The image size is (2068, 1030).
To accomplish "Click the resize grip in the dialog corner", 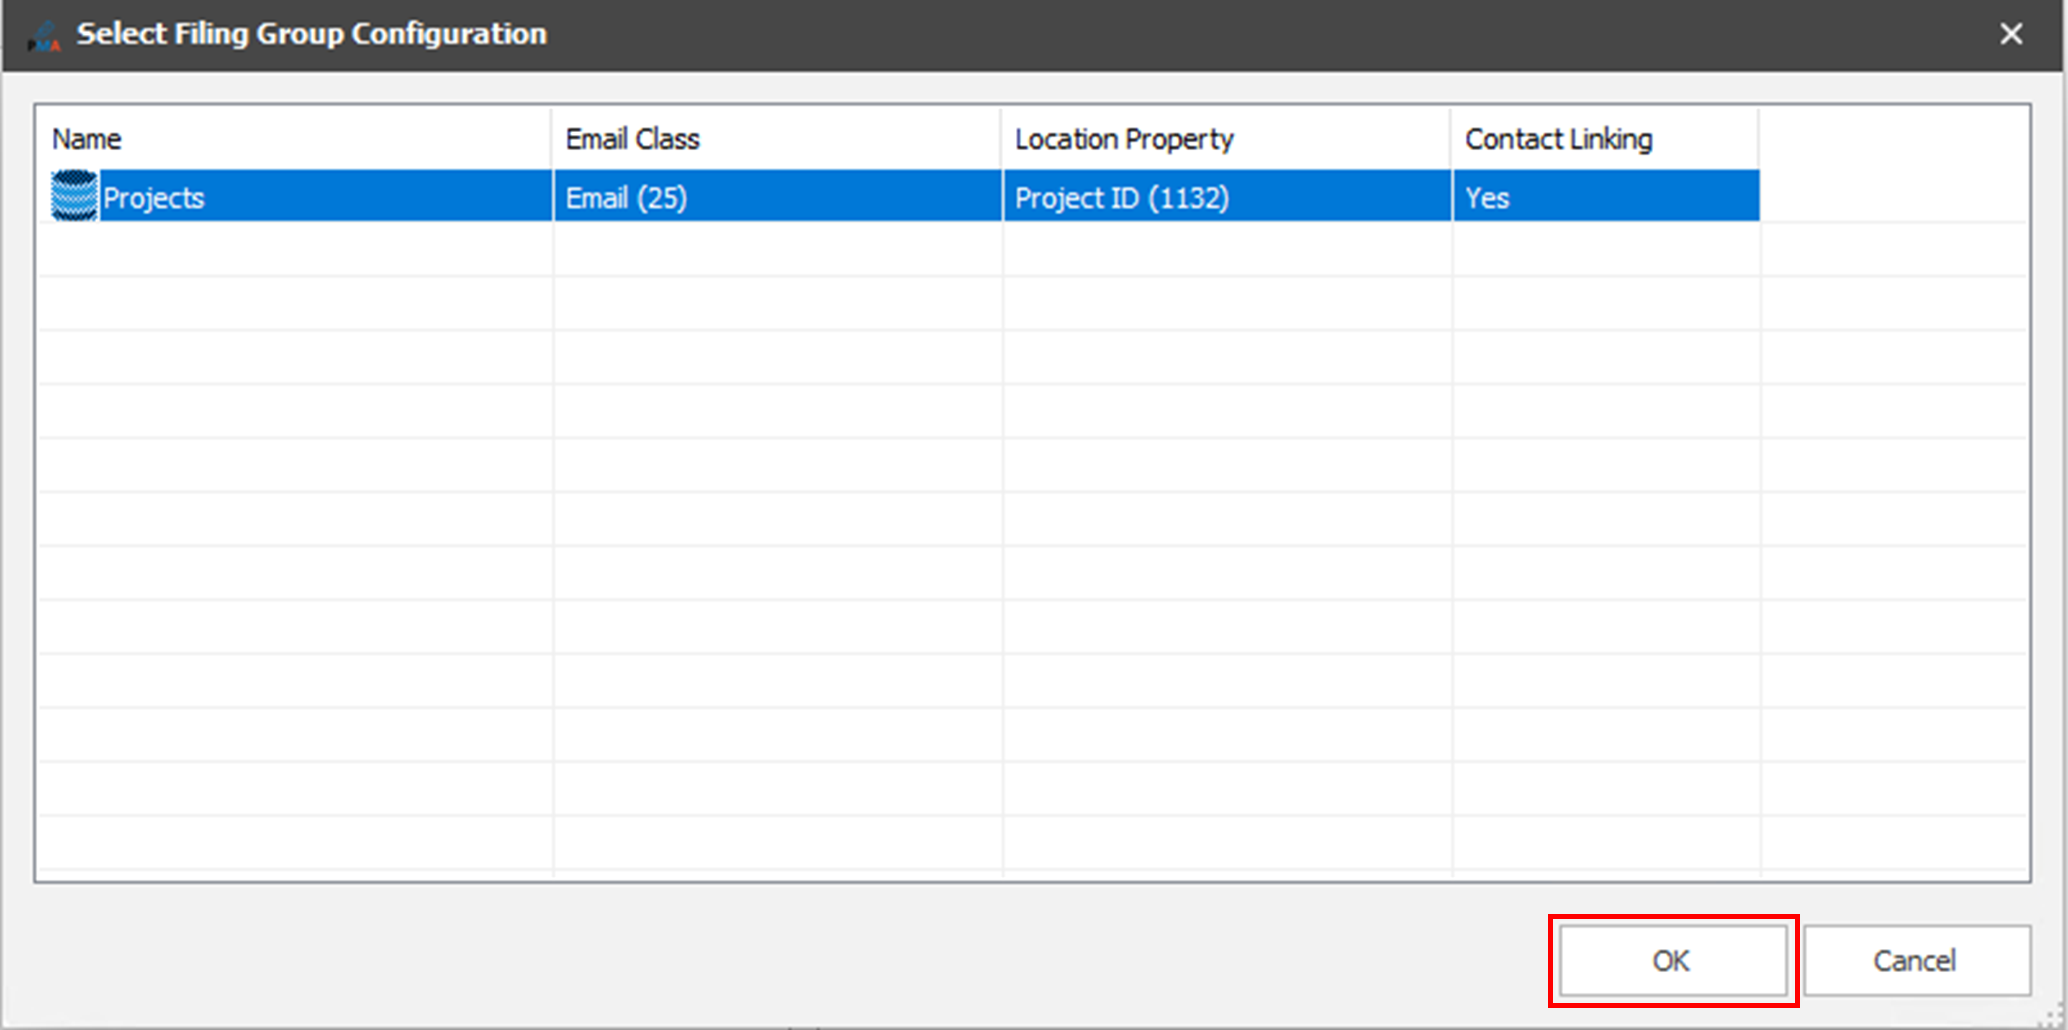I will pyautogui.click(x=2054, y=1016).
